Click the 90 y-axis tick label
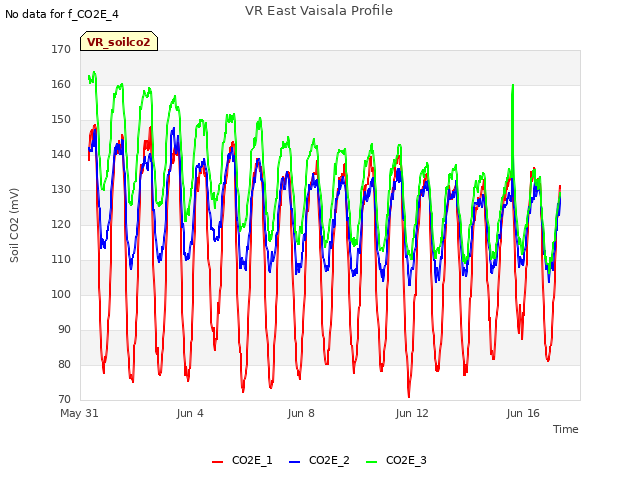 click(64, 330)
